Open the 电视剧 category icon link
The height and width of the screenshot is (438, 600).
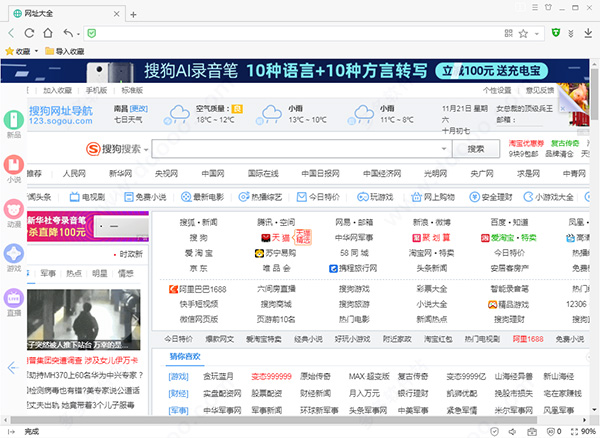click(x=87, y=197)
